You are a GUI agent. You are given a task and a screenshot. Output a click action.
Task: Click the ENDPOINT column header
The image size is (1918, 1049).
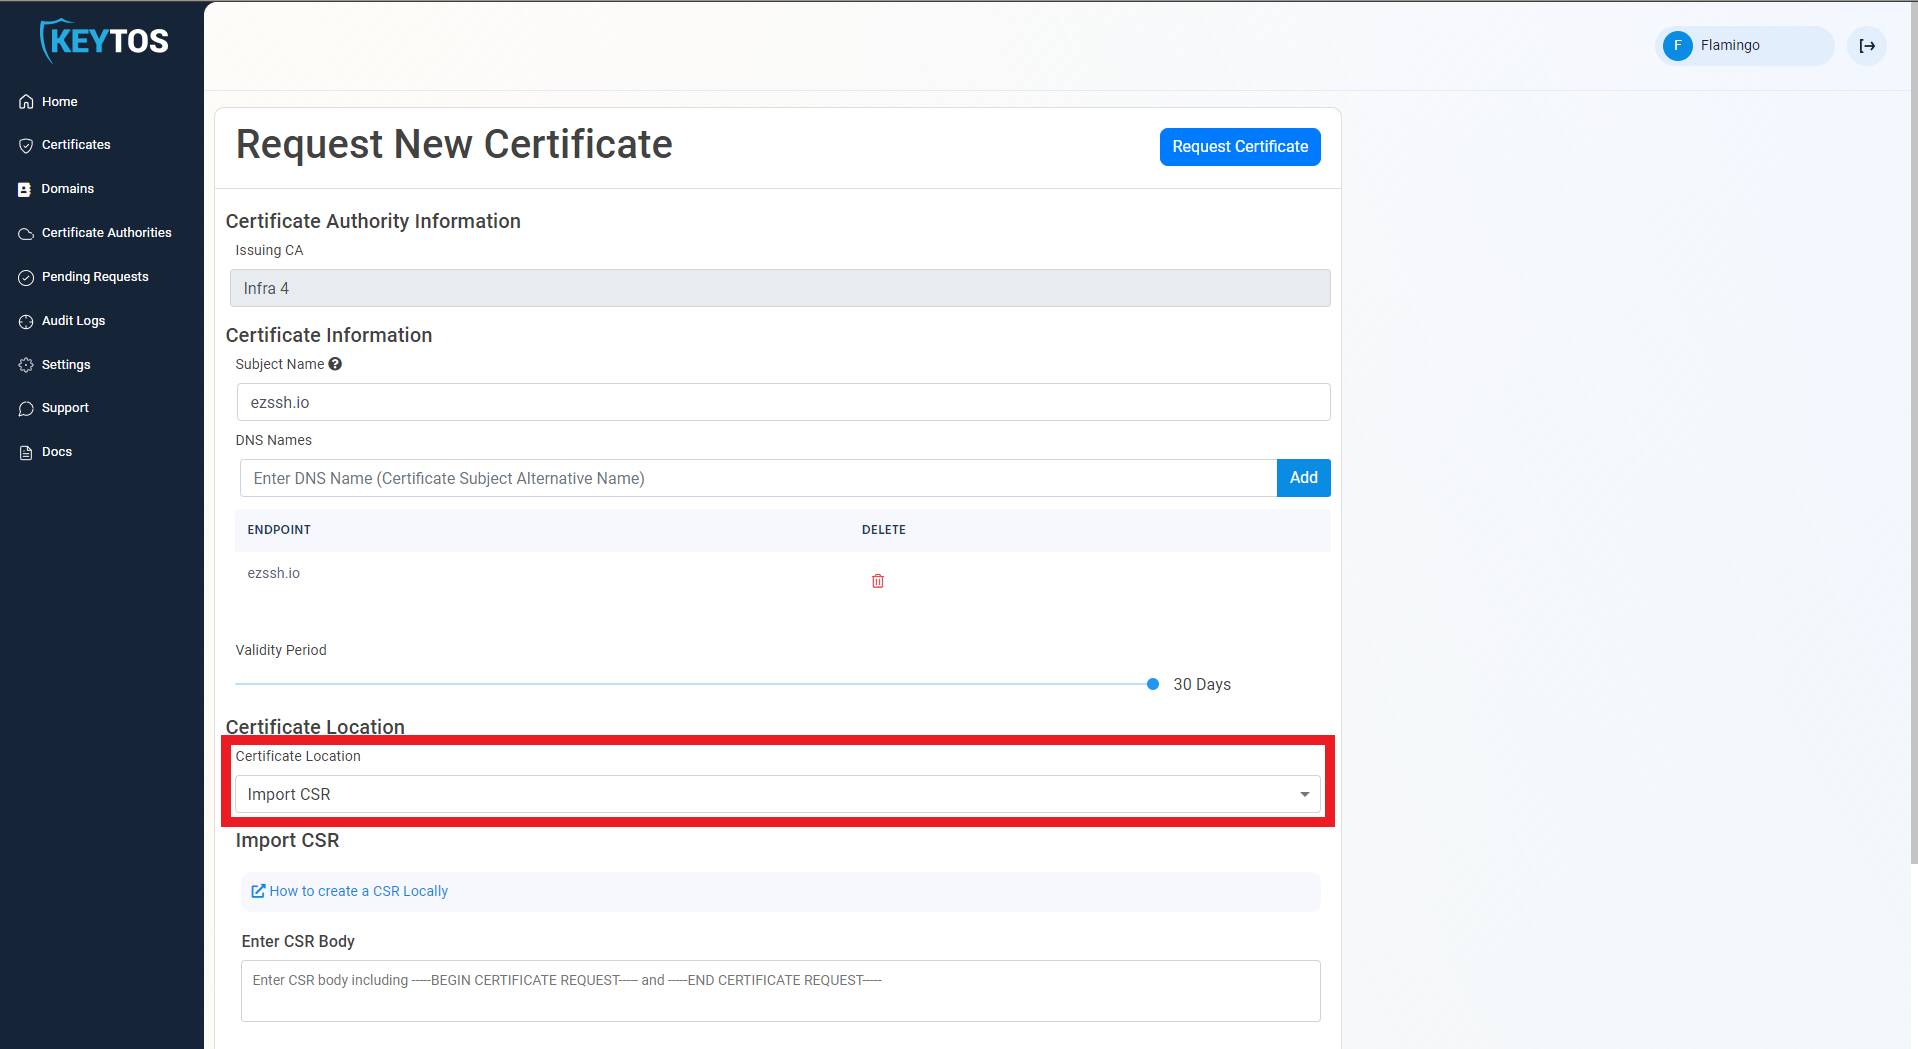tap(279, 530)
